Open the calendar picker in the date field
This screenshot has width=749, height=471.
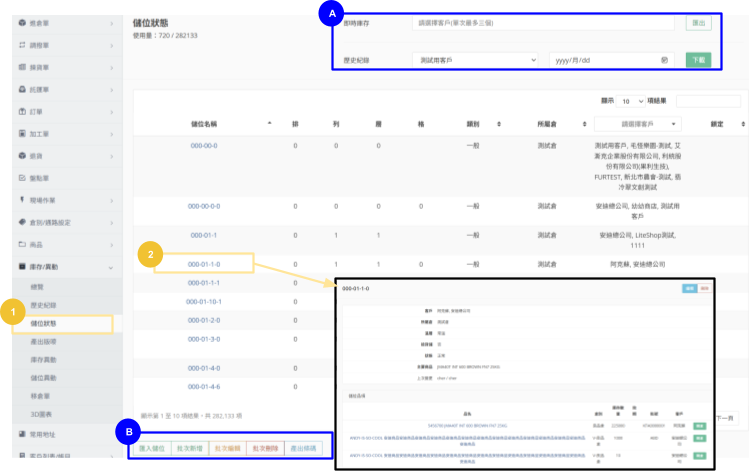coord(664,60)
